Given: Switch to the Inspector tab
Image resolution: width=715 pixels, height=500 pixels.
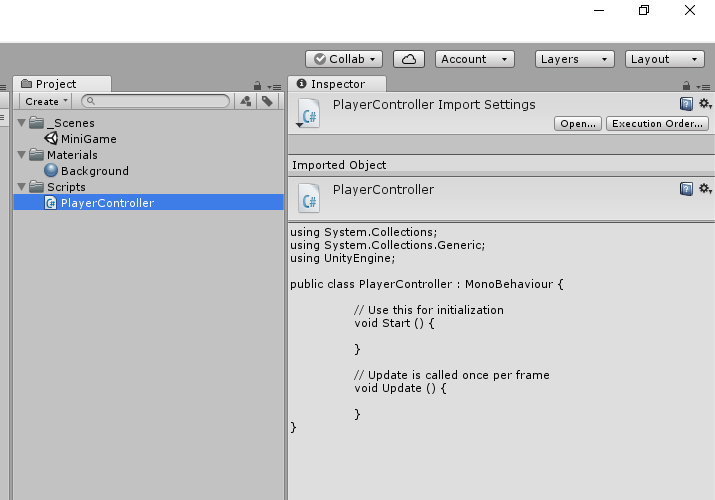Looking at the screenshot, I should pos(337,84).
